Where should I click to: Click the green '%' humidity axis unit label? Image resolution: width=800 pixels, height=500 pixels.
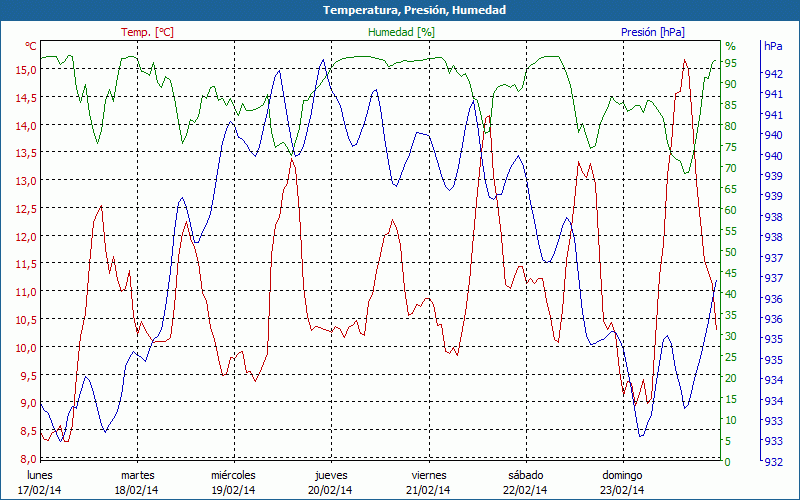(730, 46)
